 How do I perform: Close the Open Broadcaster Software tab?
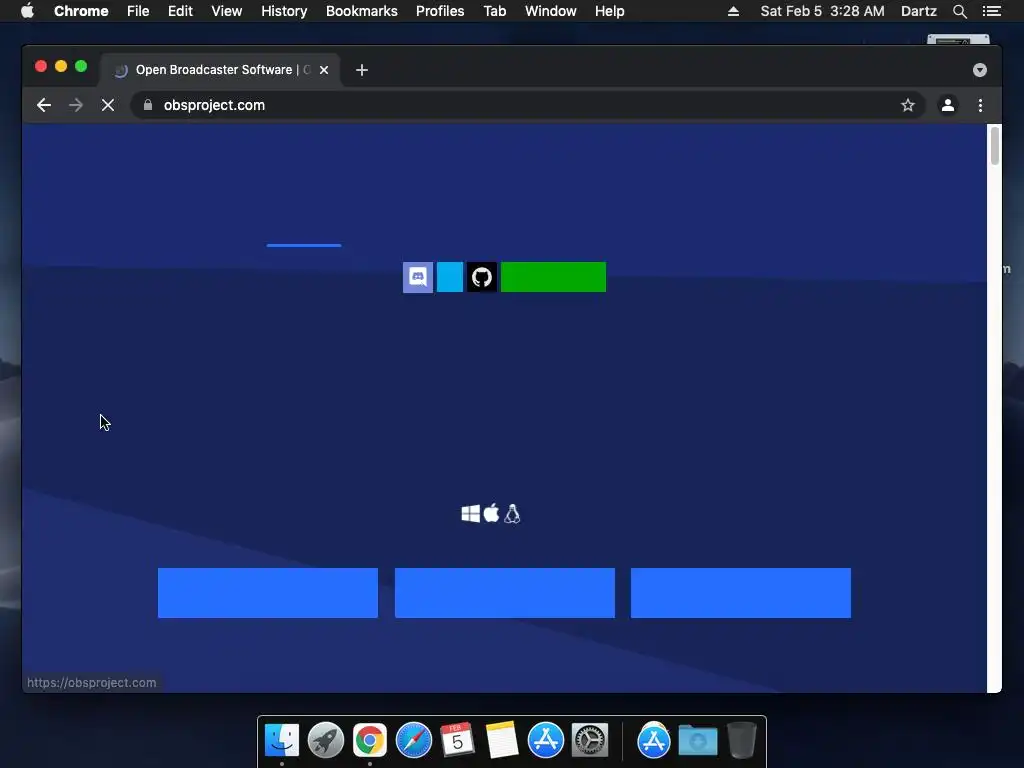tap(324, 70)
